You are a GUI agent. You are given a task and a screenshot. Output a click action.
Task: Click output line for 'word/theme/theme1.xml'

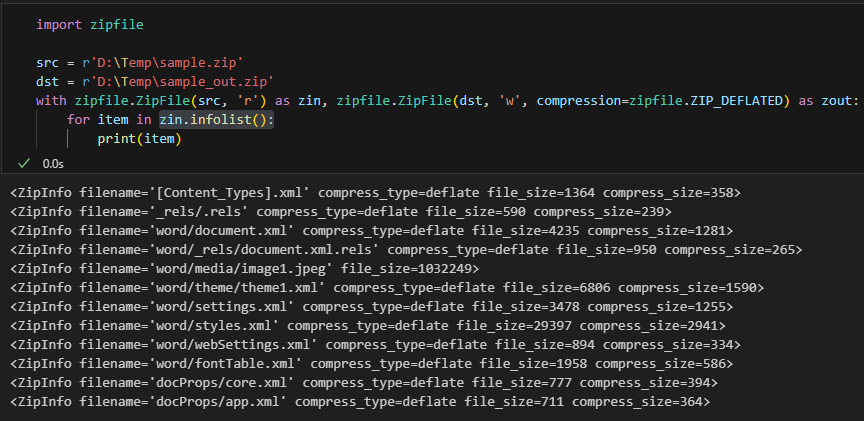click(x=387, y=288)
